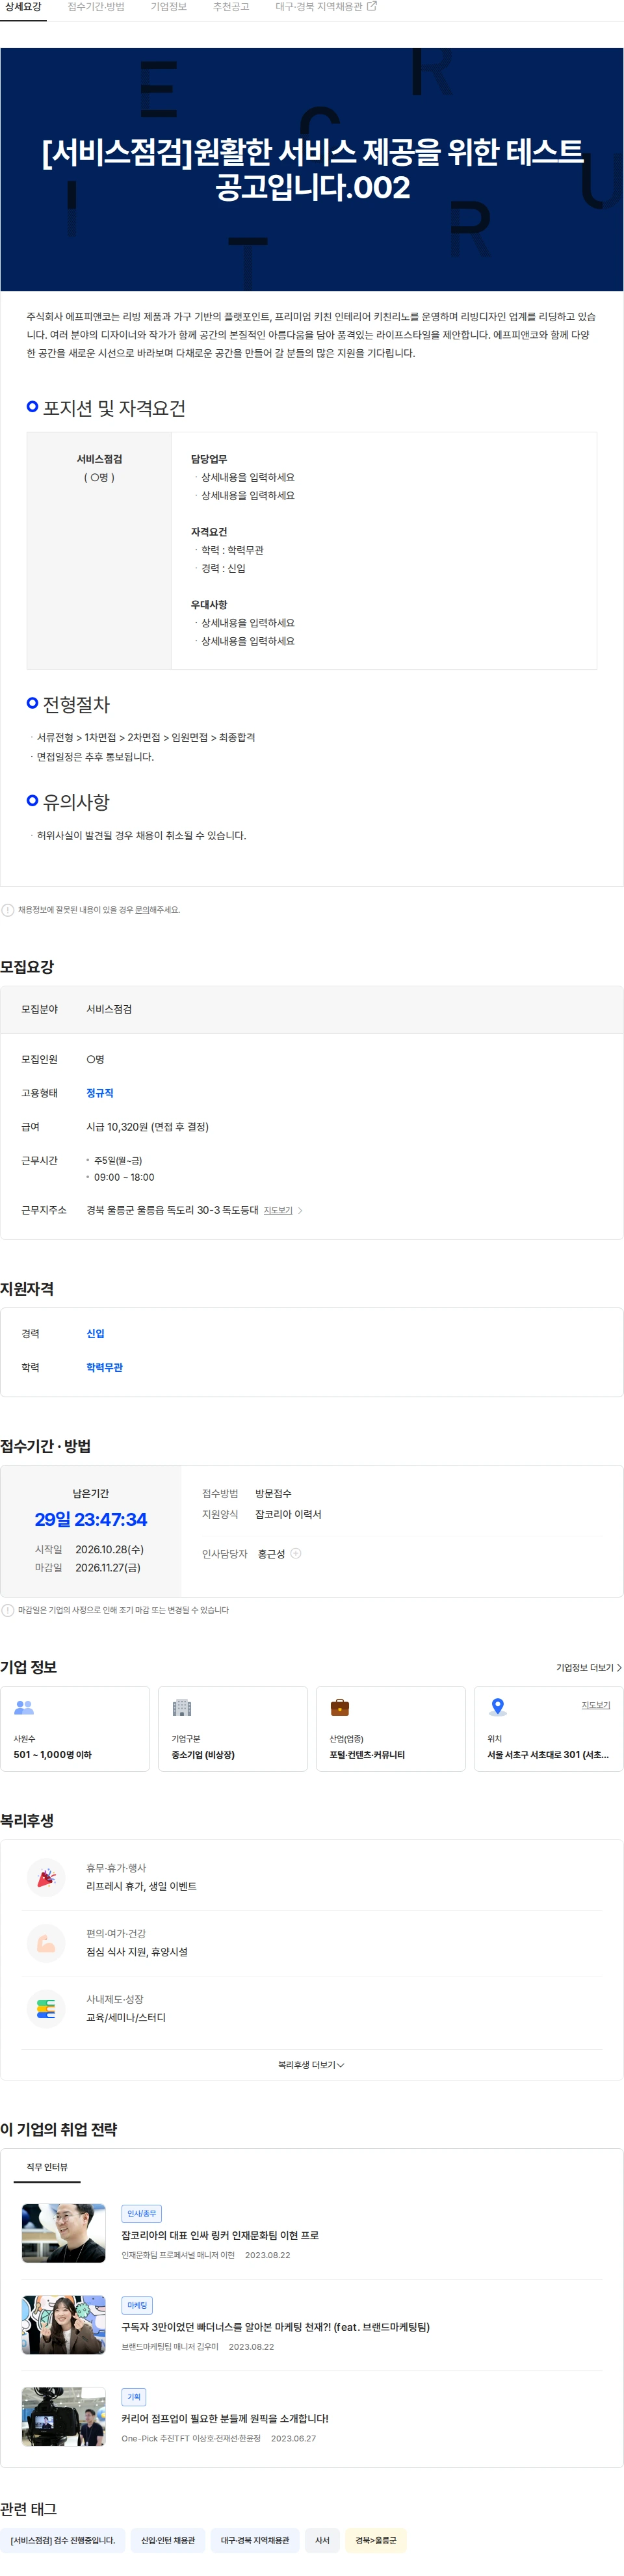Open 기업정보 더보기 link
This screenshot has height=2576, width=624.
point(589,1667)
